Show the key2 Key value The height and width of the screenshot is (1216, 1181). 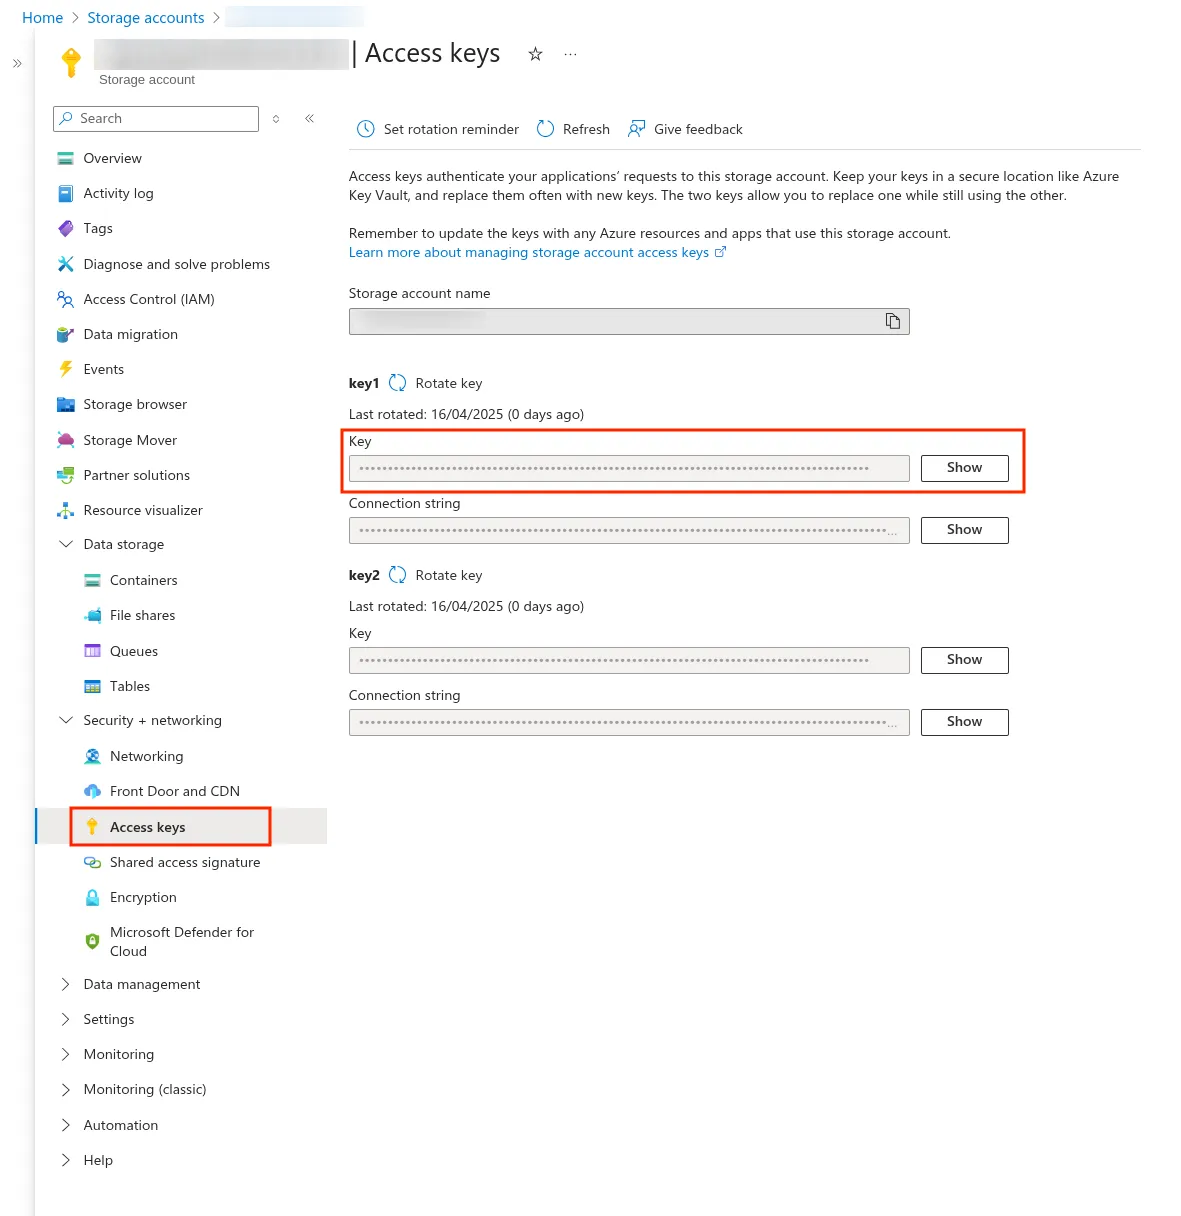tap(964, 660)
